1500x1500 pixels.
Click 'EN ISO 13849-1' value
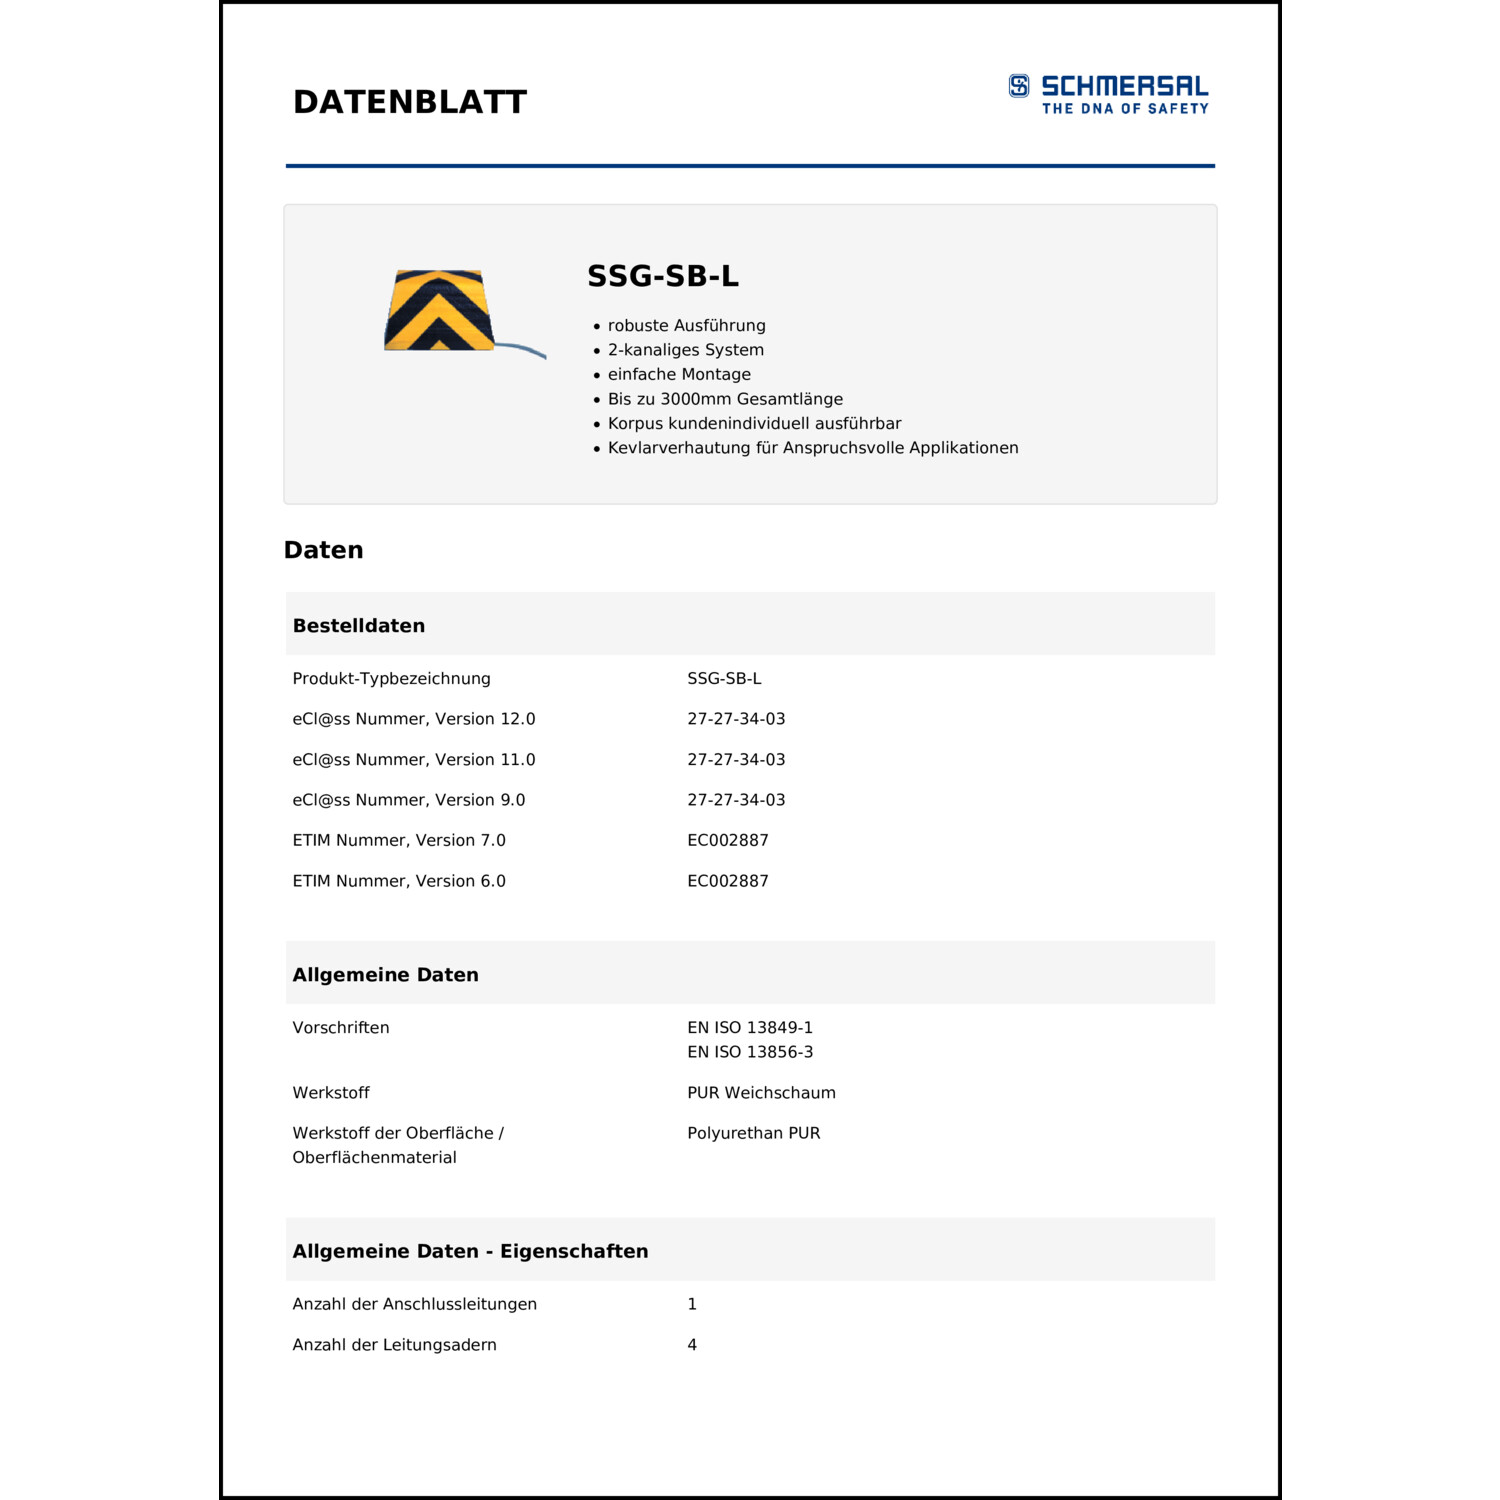750,1028
